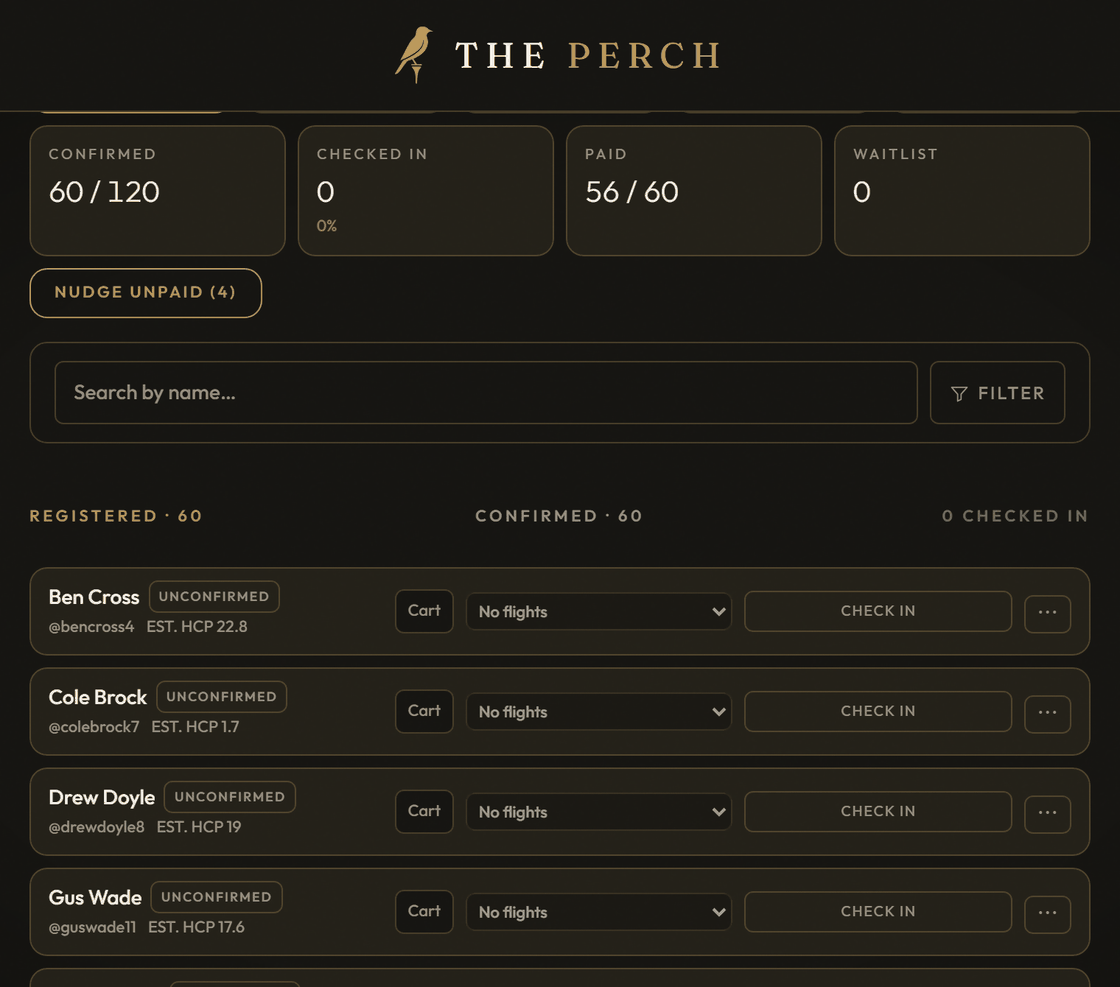Image resolution: width=1120 pixels, height=987 pixels.
Task: Toggle Cart for Ben Cross
Action: click(424, 611)
